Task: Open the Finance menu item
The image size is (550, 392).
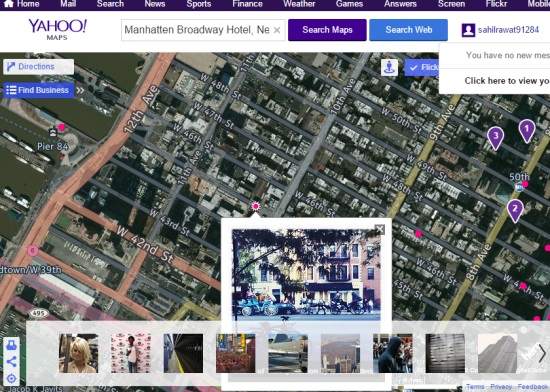Action: click(x=247, y=4)
